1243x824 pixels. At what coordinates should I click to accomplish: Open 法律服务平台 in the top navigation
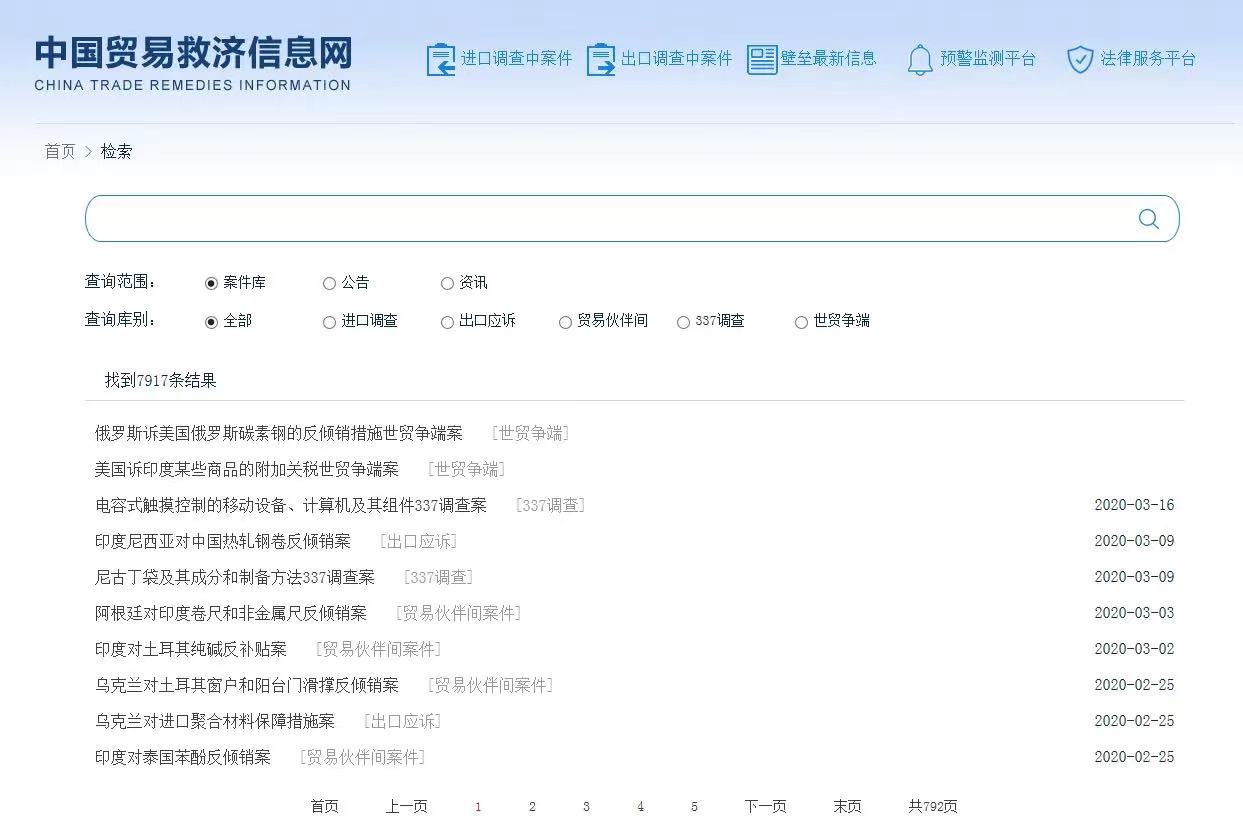[x=1147, y=59]
